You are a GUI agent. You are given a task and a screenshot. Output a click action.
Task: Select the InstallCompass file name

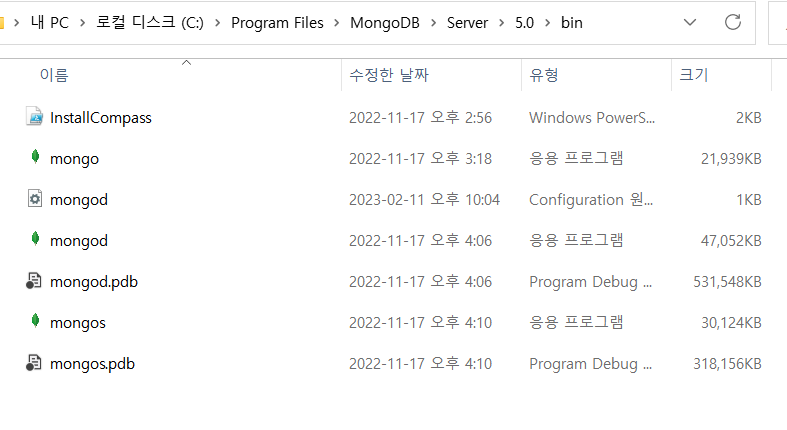pos(101,118)
